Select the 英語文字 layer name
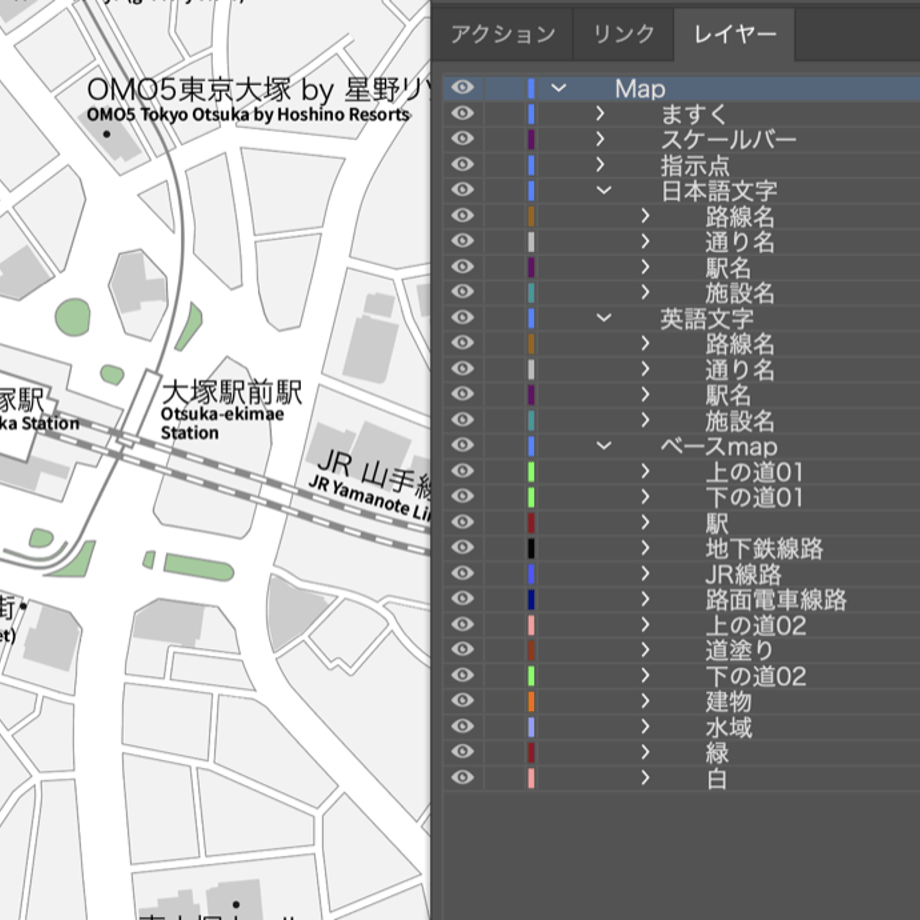 707,319
